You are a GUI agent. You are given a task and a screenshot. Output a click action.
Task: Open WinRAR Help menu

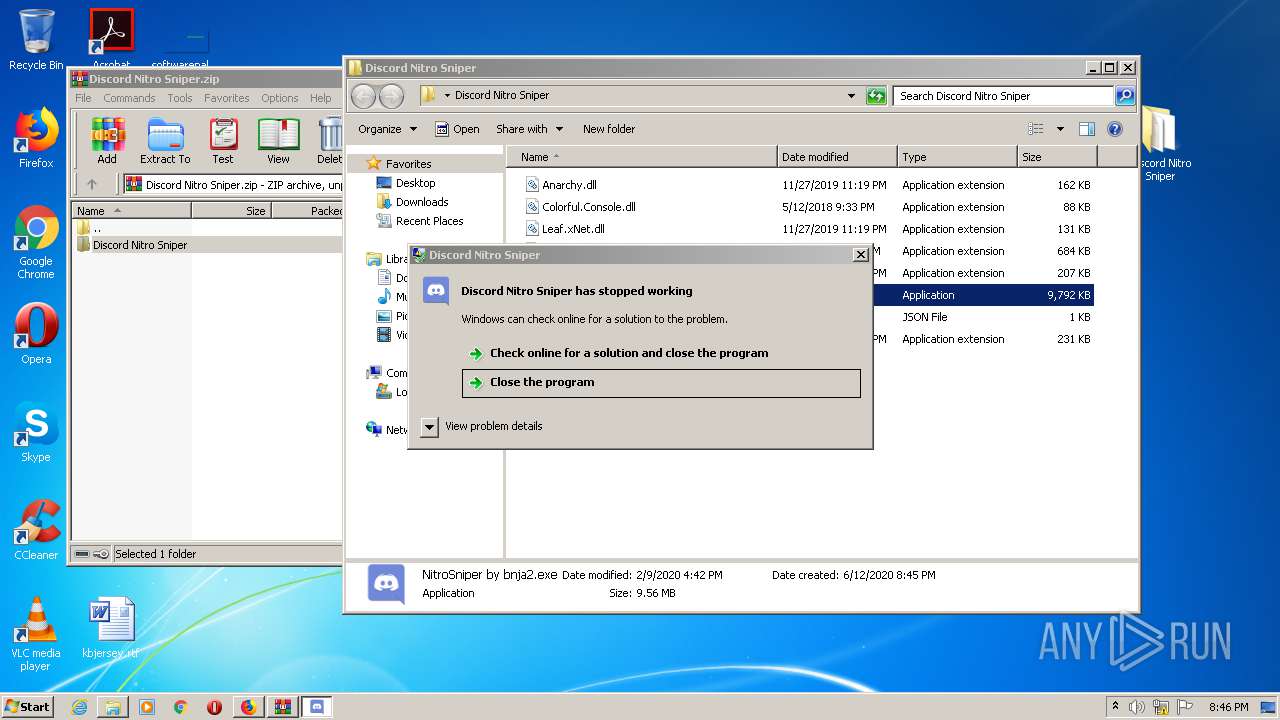[x=320, y=98]
